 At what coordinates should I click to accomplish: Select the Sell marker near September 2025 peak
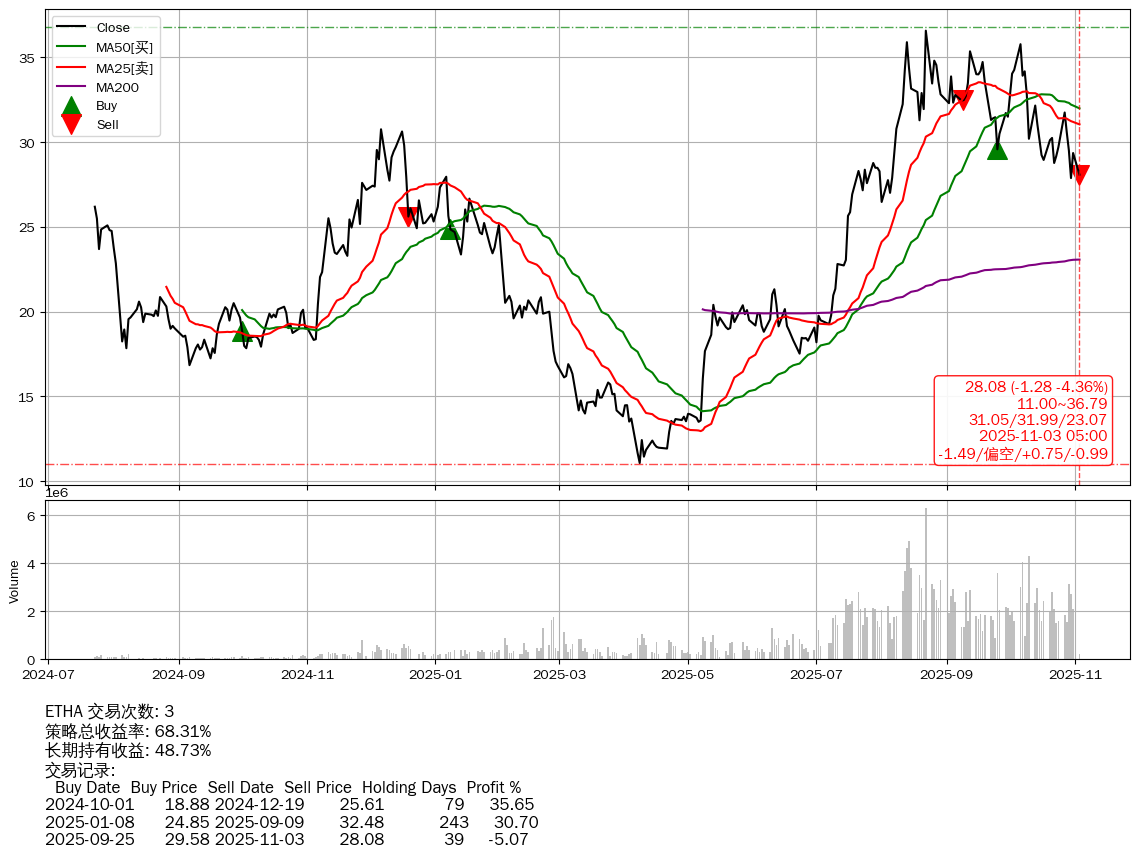(963, 99)
